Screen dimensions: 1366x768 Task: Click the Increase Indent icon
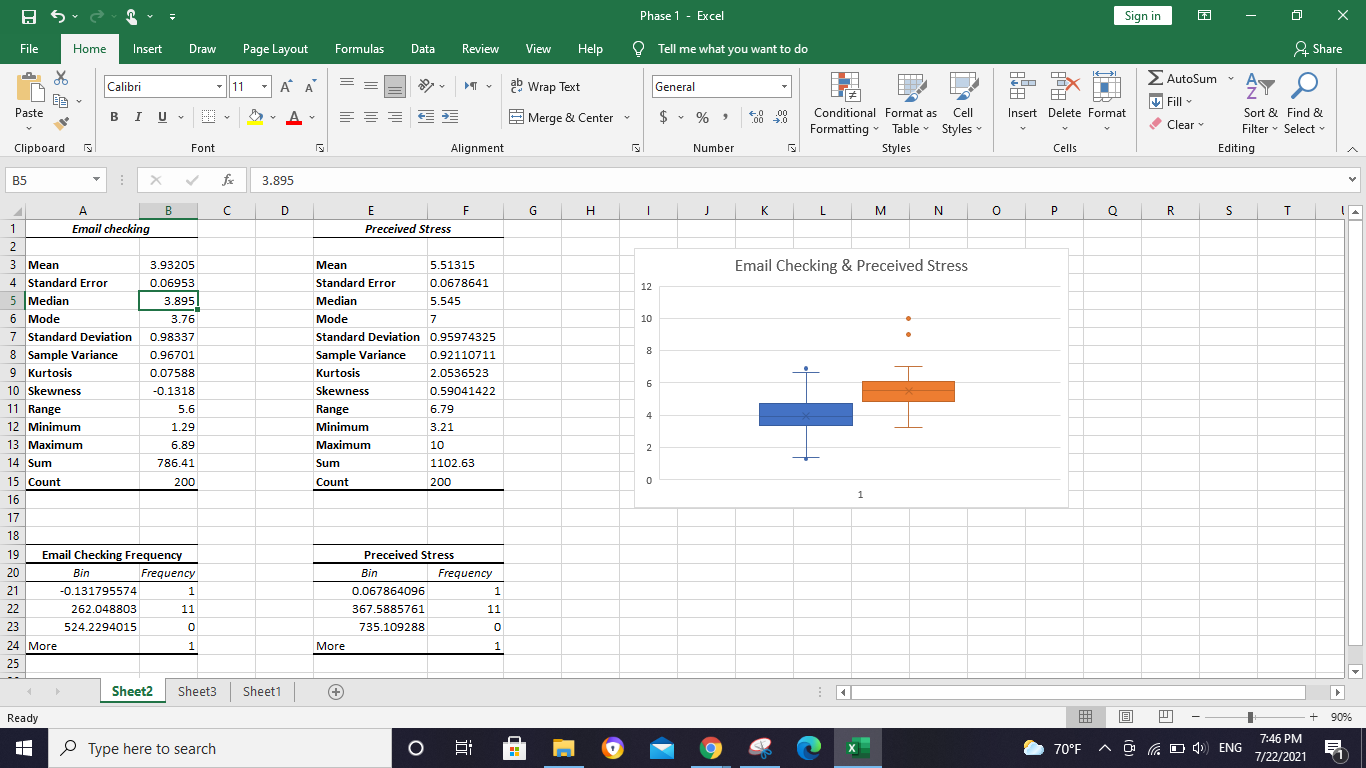[x=450, y=118]
